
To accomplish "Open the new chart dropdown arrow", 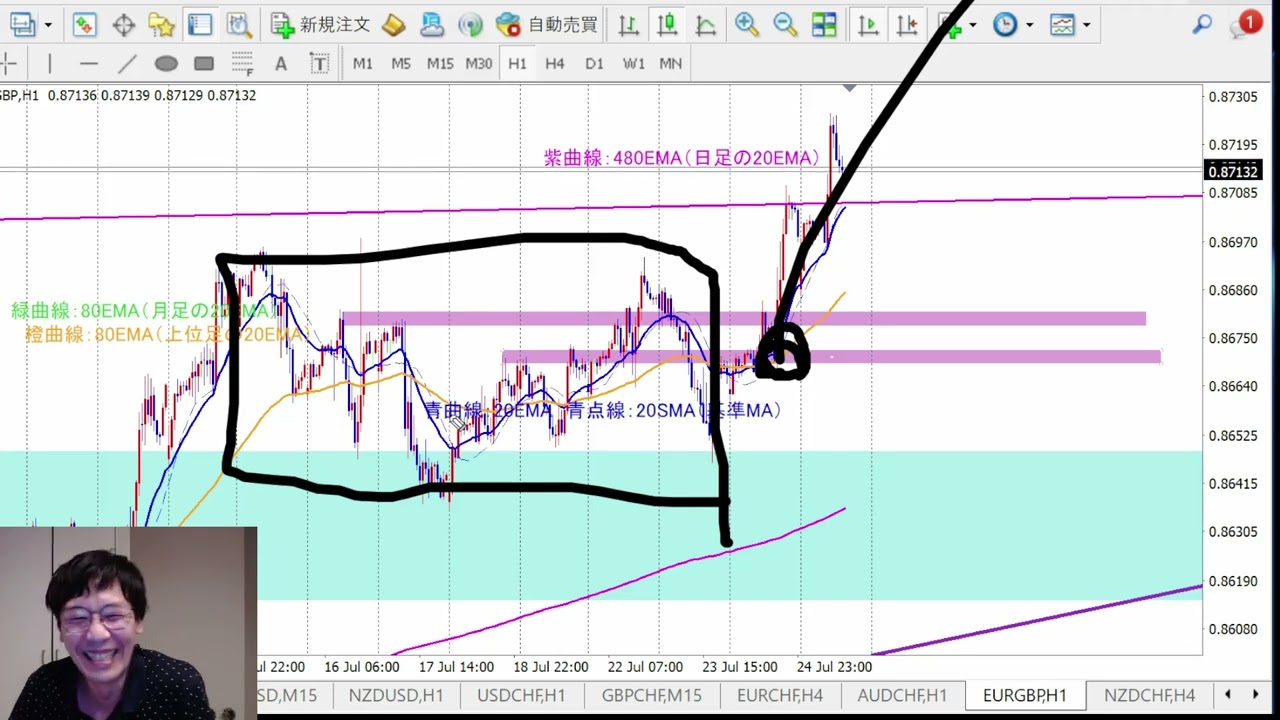I will (48, 25).
